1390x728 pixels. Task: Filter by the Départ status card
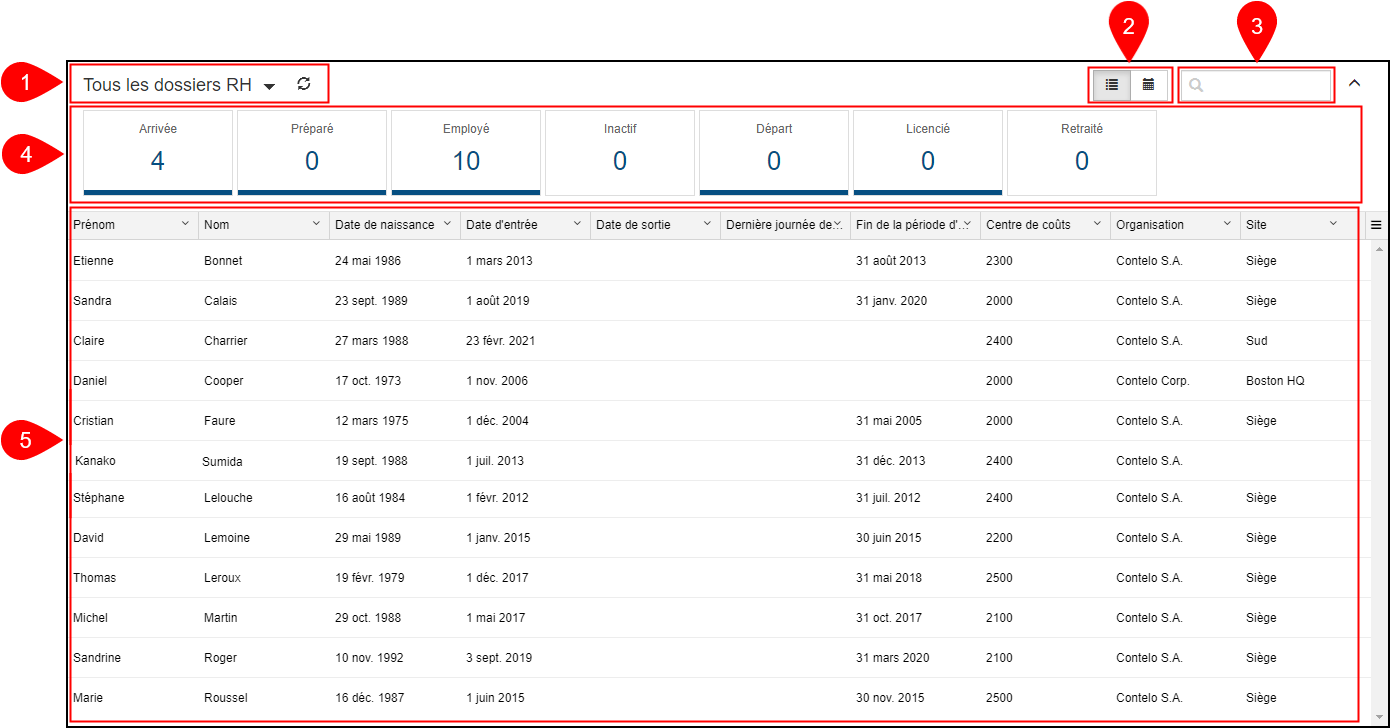click(x=774, y=152)
